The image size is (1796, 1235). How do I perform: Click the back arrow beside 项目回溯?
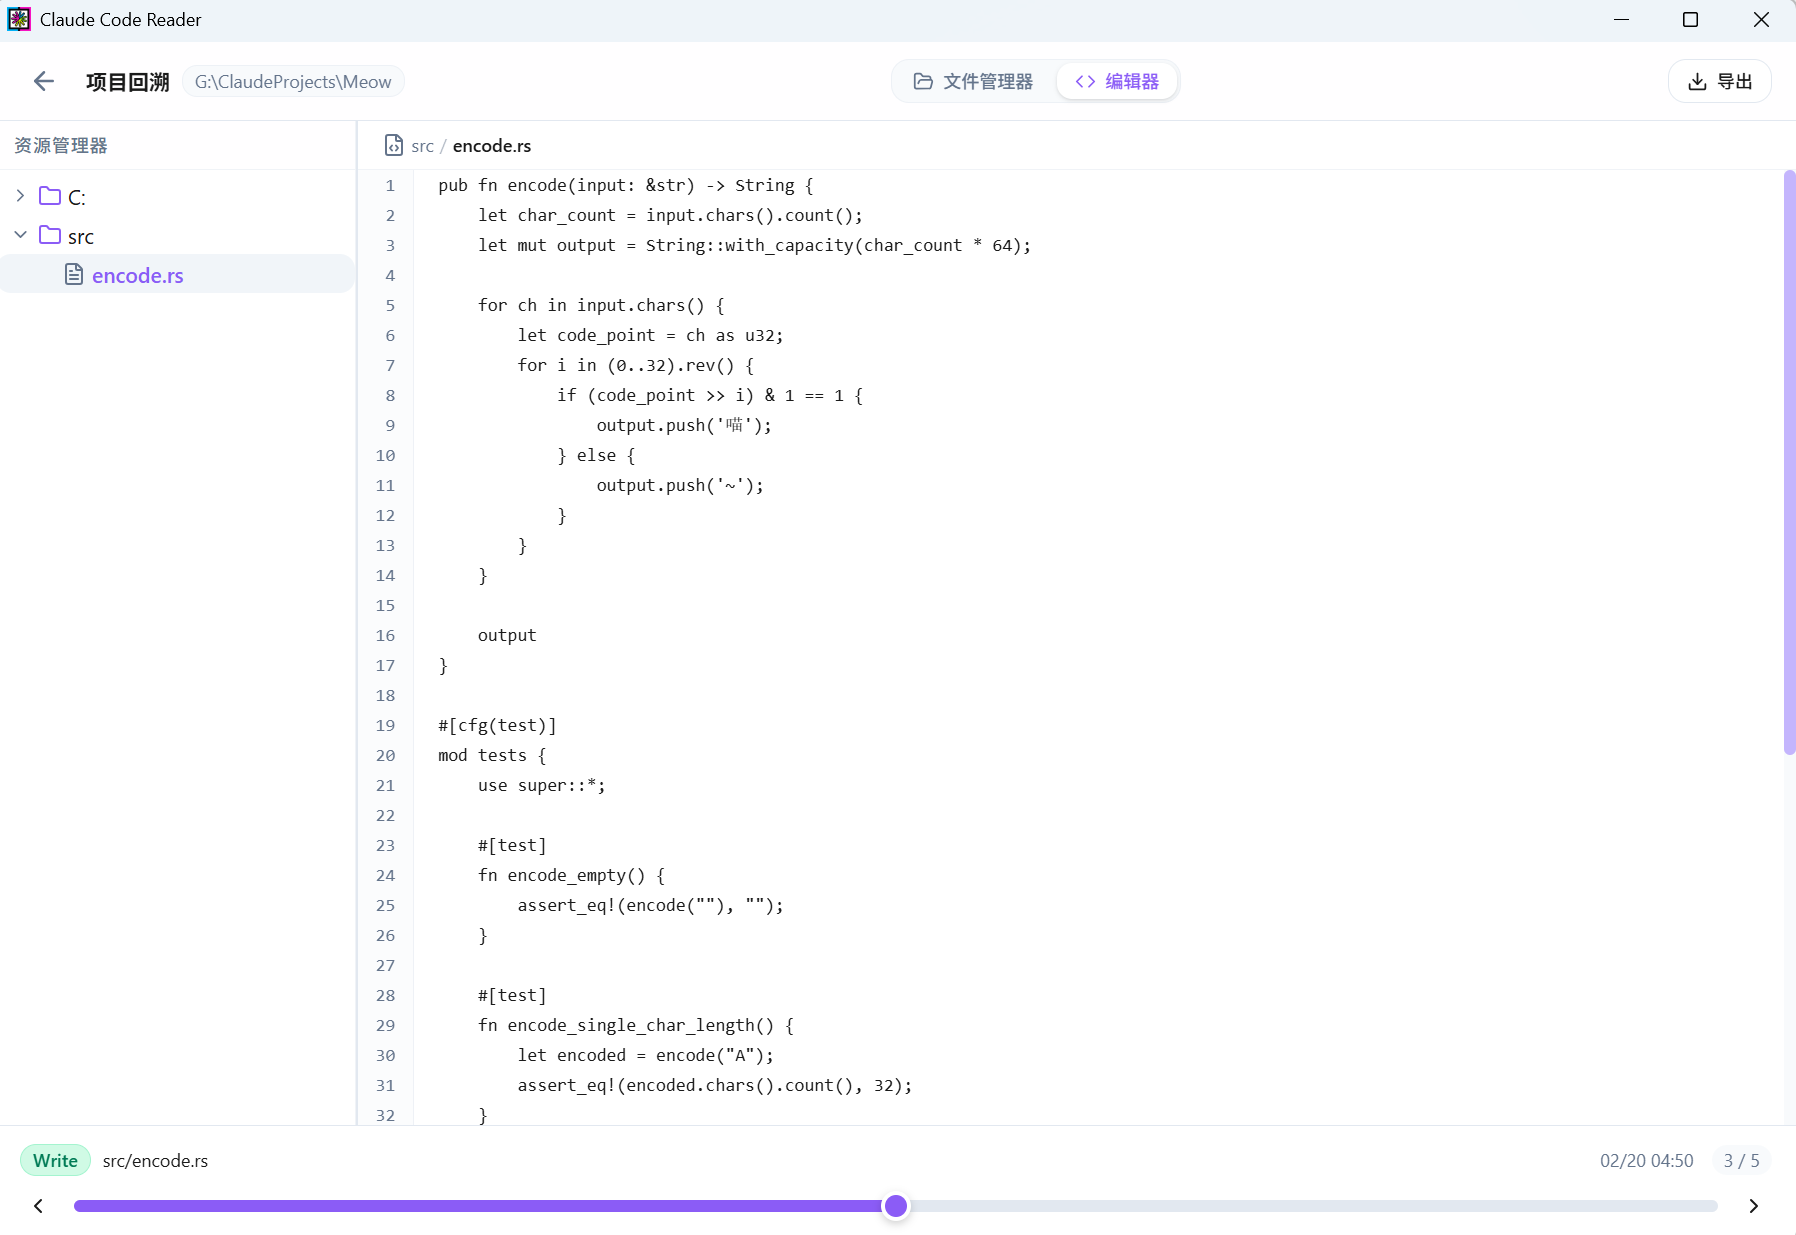click(x=43, y=81)
